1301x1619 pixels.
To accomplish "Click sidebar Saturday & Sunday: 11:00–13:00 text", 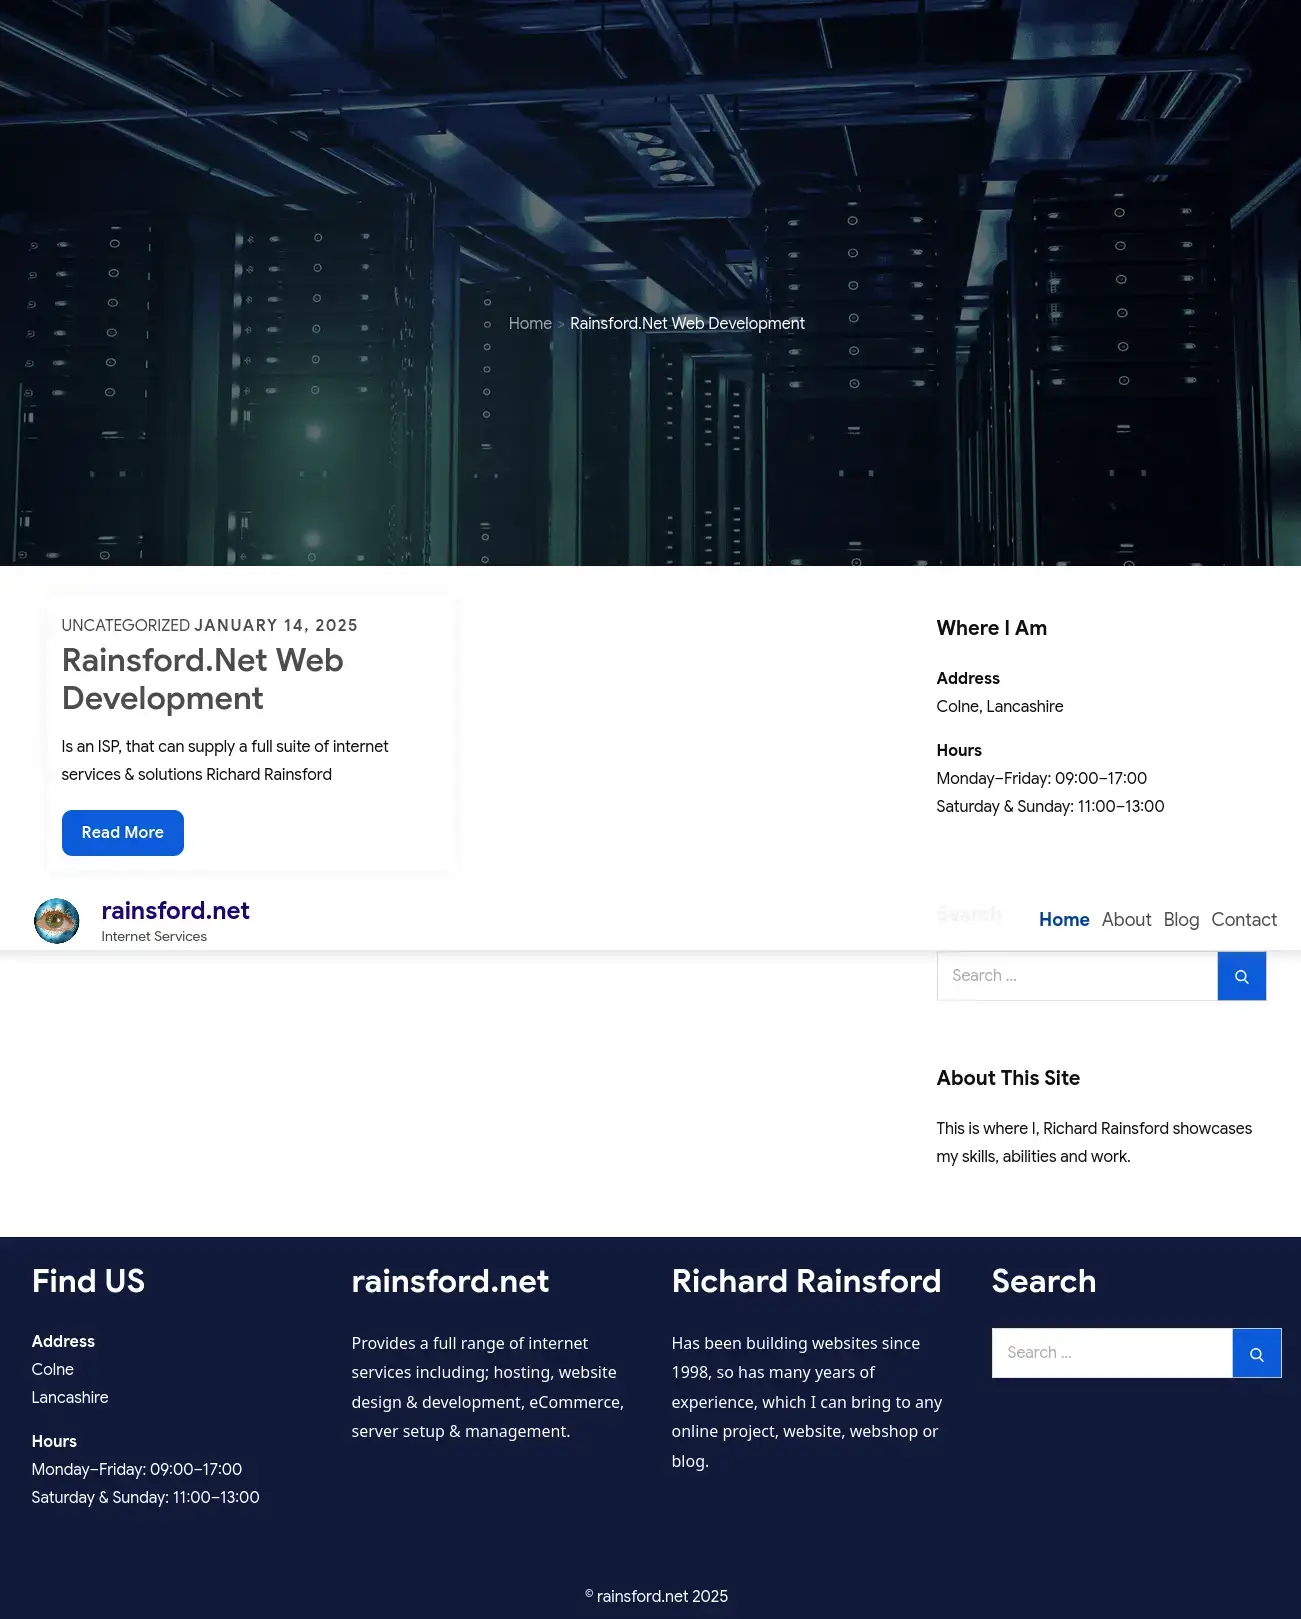I will click(1051, 807).
